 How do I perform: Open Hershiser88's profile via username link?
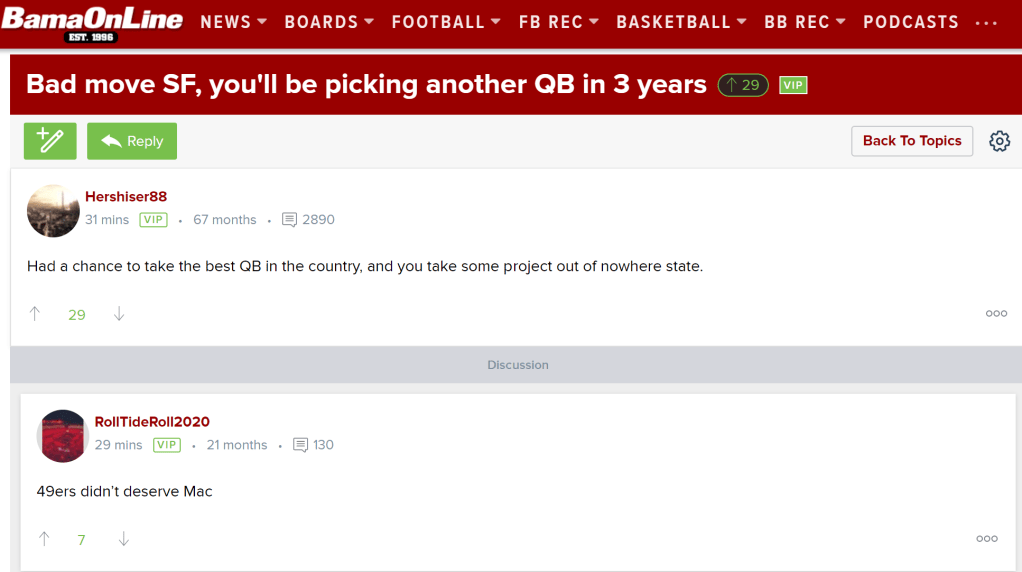(x=126, y=197)
